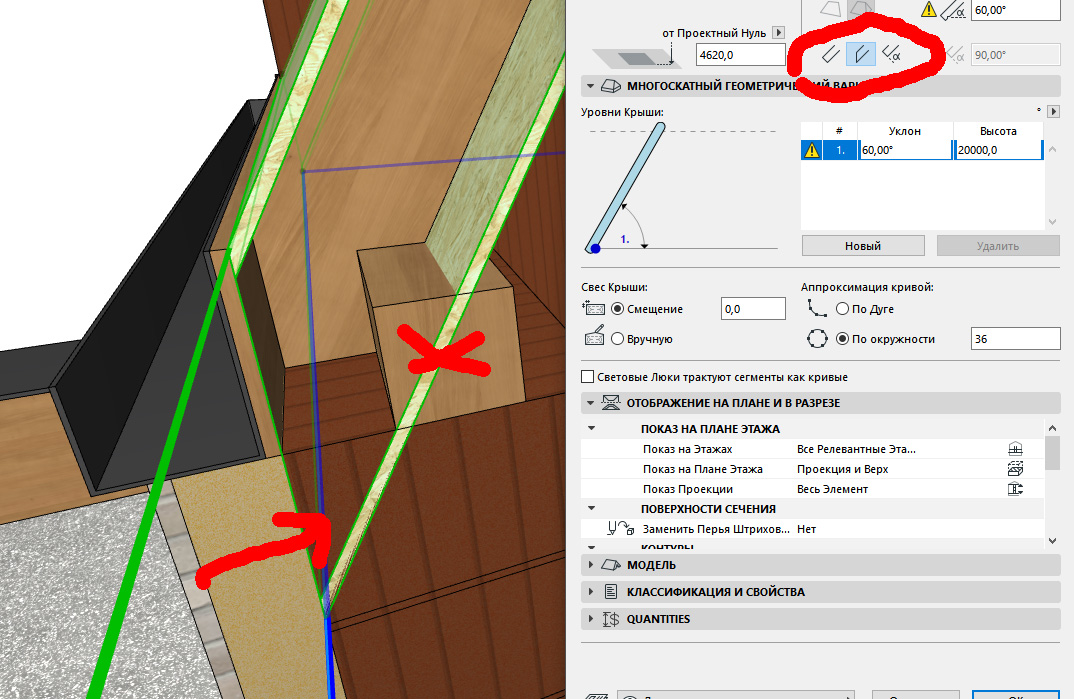
Task: Click the МОДЕЛЬ panel icon
Action: 611,565
